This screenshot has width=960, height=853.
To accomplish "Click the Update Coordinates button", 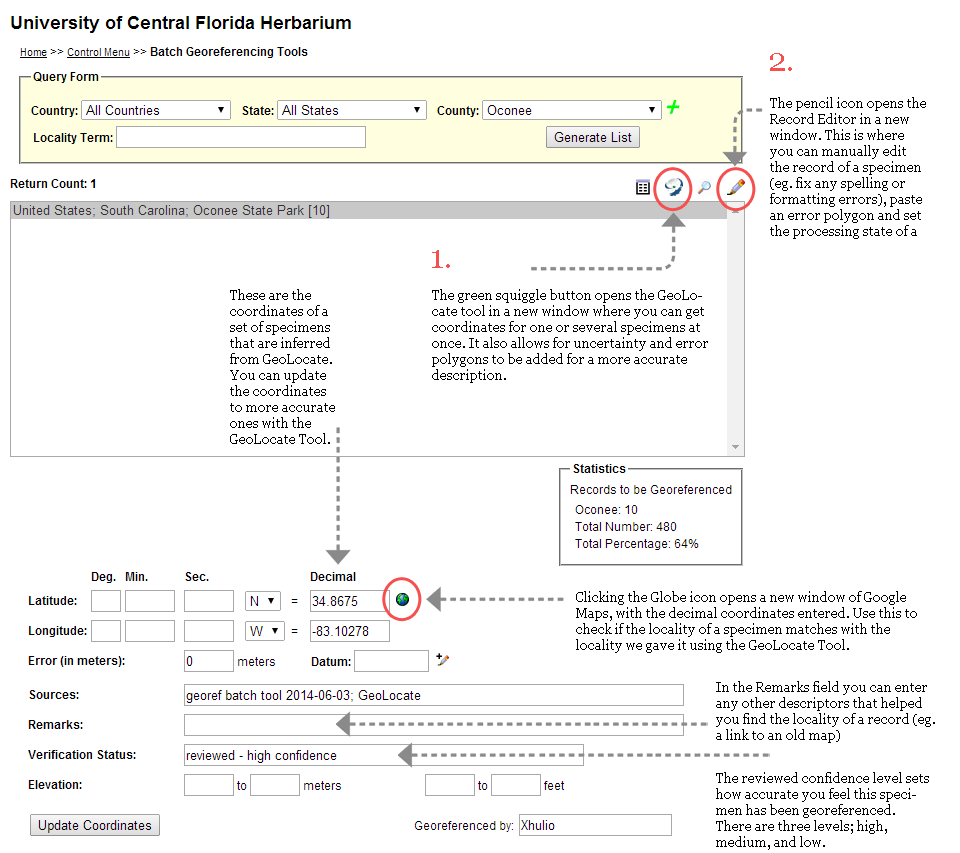I will click(x=95, y=825).
